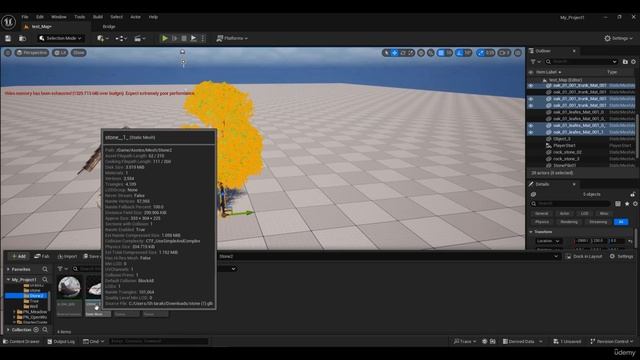Open the Location type dropdown
This screenshot has width=640, height=360.
(x=548, y=241)
